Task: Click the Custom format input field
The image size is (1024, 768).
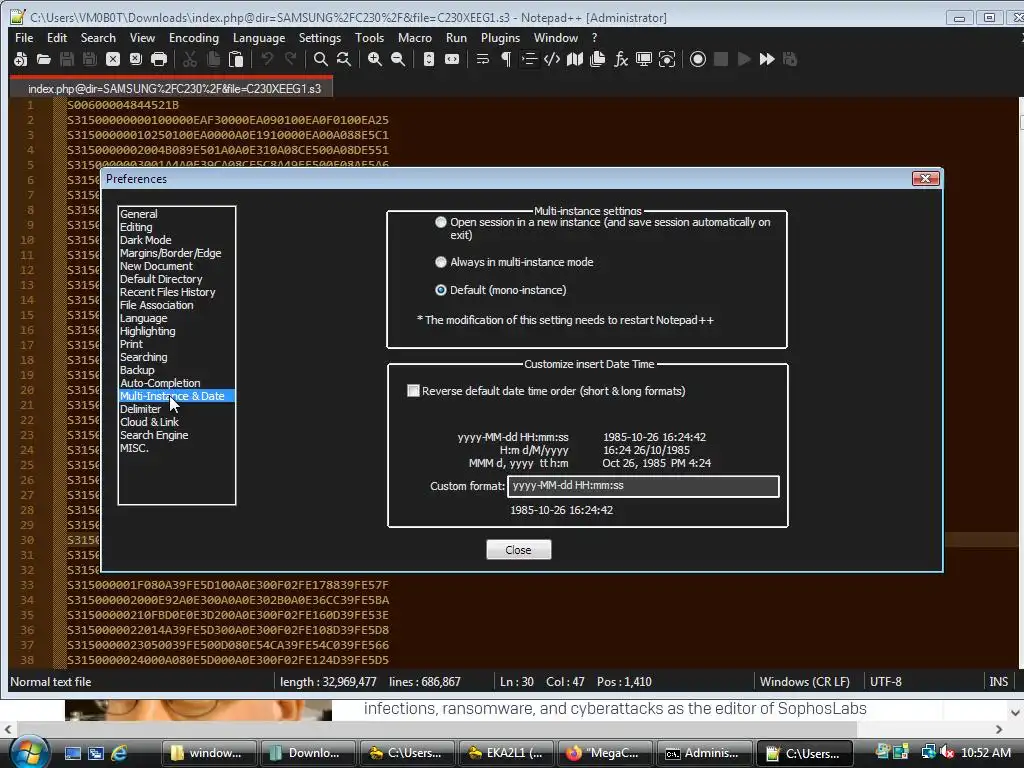Action: (x=643, y=486)
